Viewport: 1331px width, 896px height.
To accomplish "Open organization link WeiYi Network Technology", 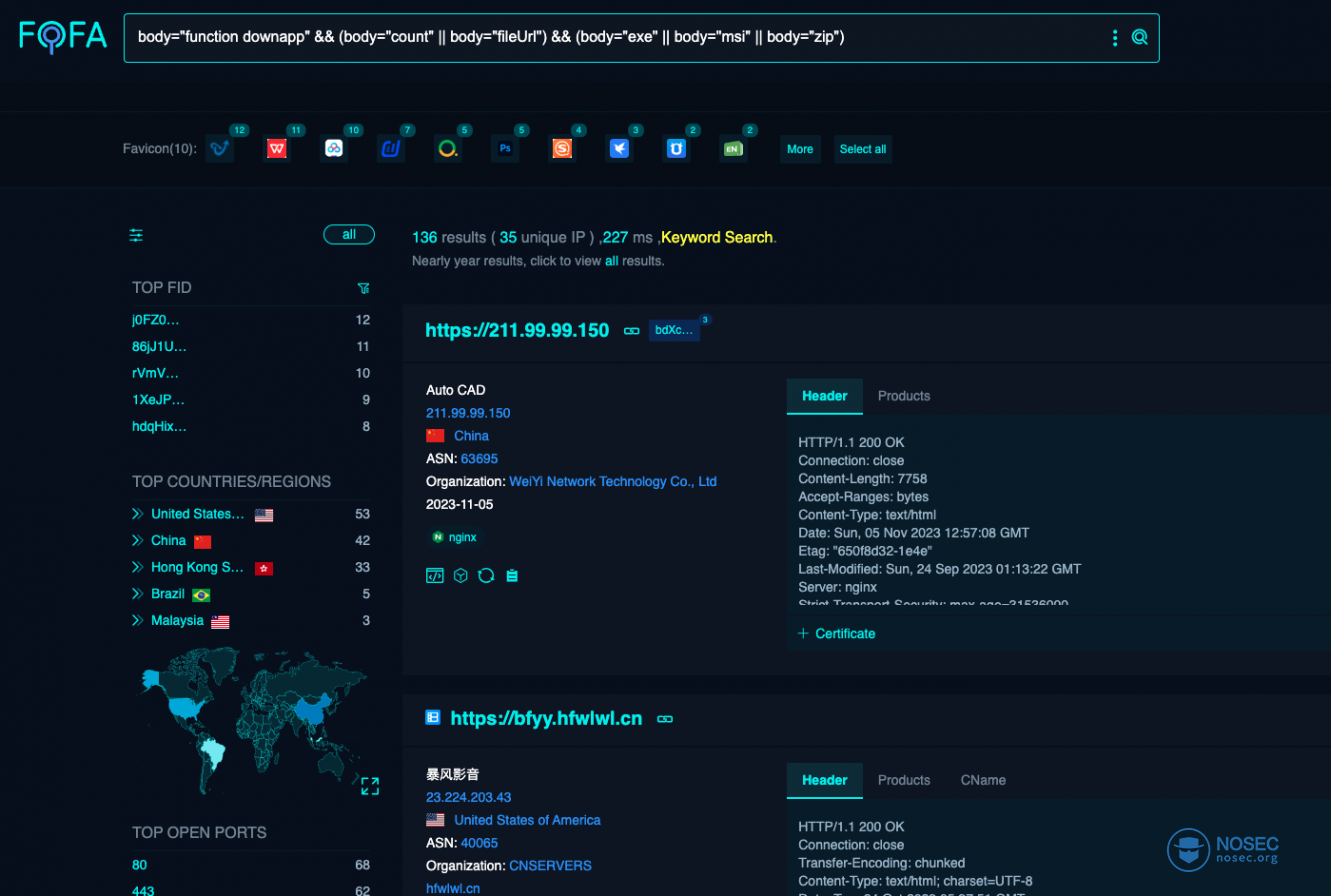I will coord(613,481).
